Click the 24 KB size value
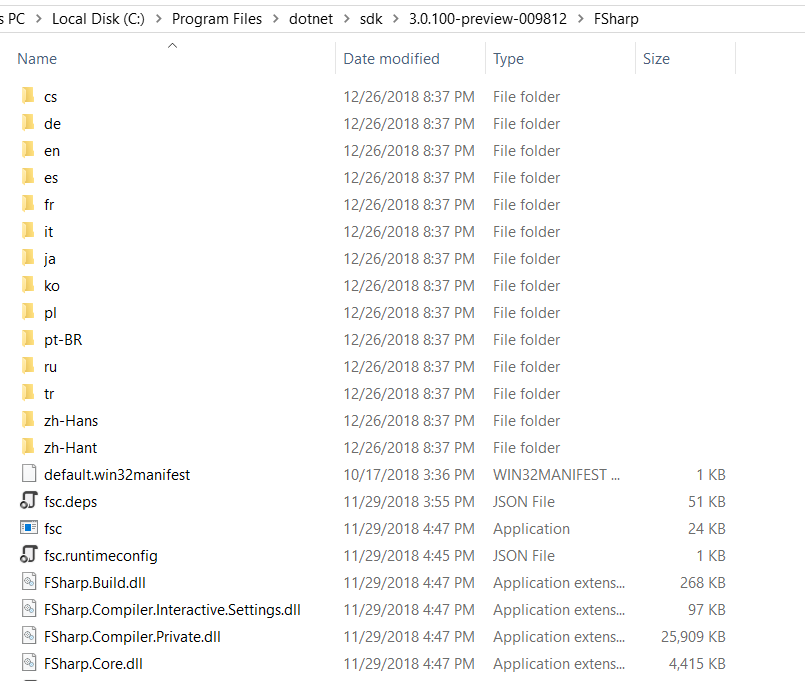 click(x=707, y=528)
